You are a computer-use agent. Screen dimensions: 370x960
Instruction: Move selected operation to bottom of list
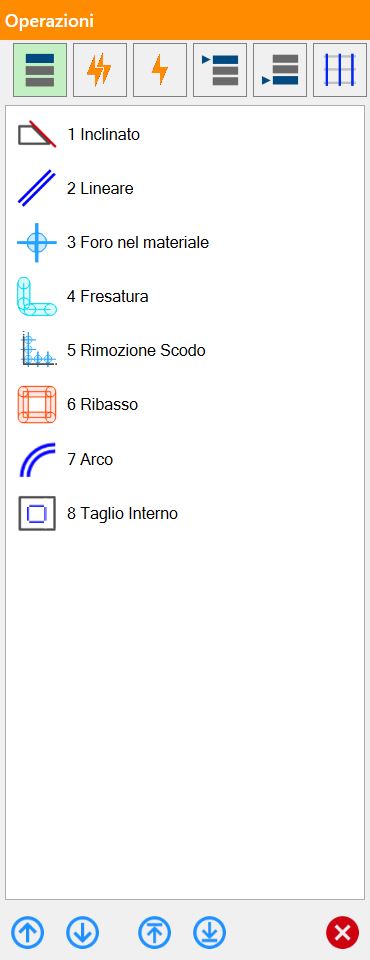[210, 933]
